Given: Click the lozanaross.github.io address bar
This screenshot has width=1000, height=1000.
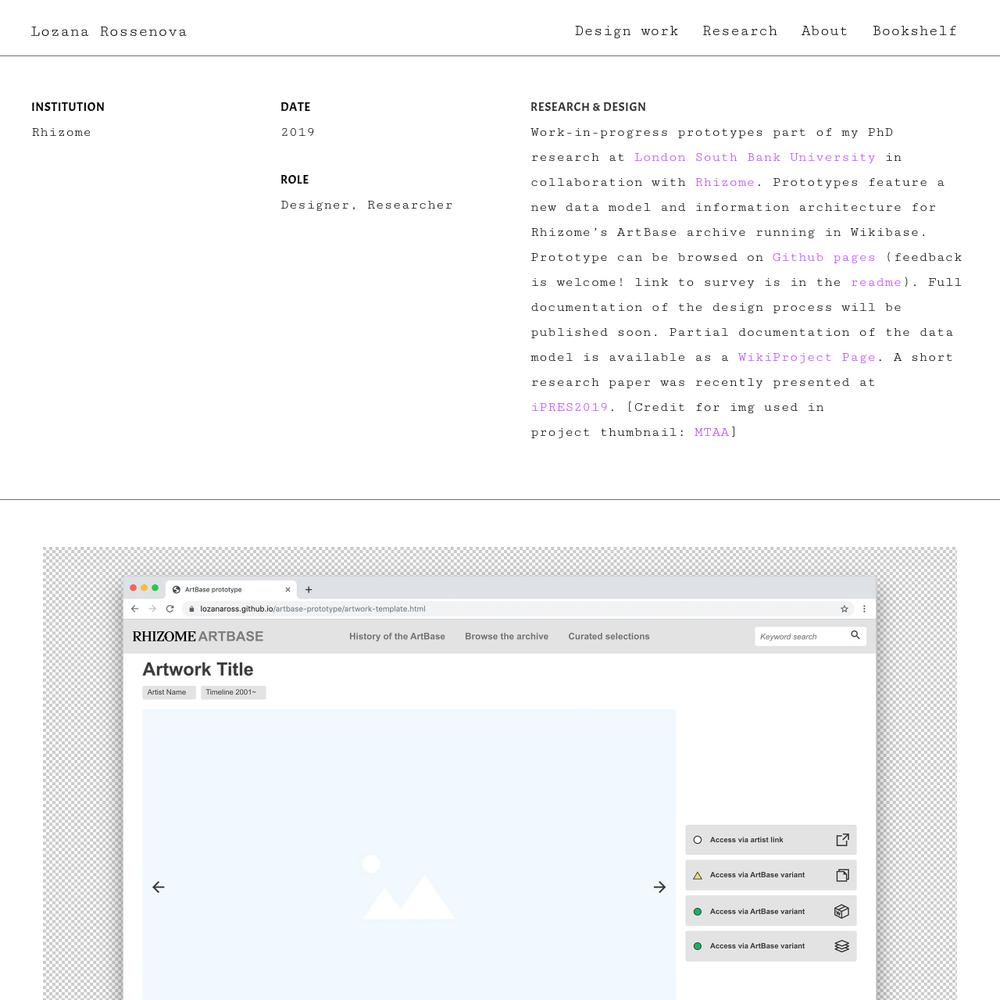Looking at the screenshot, I should 518,608.
